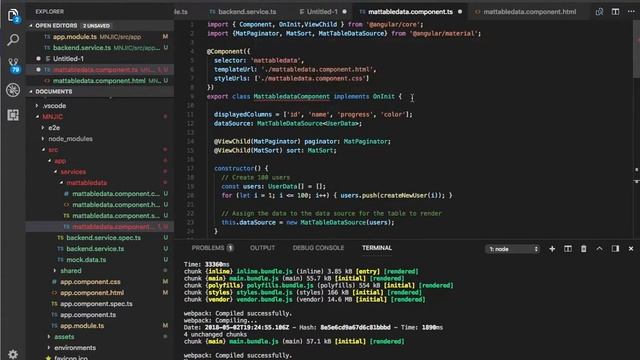Viewport: 640px width, 360px height.
Task: Split the editor using title bar icon
Action: coord(615,12)
